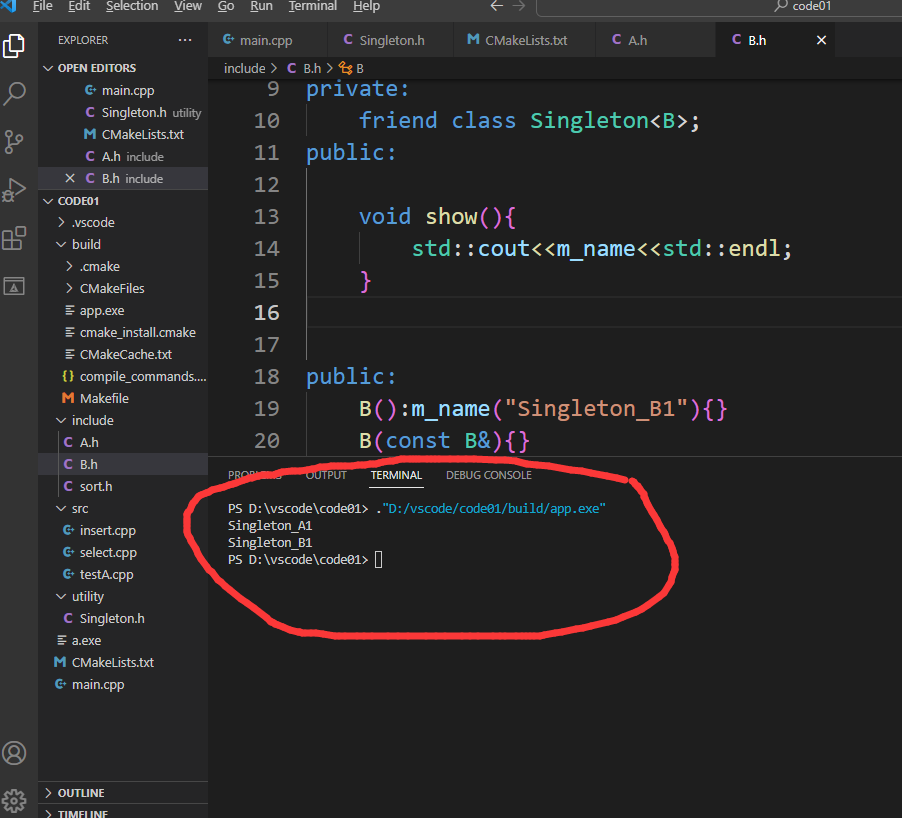Switch to the Singleton.h editor tab
The height and width of the screenshot is (818, 902).
click(x=390, y=40)
